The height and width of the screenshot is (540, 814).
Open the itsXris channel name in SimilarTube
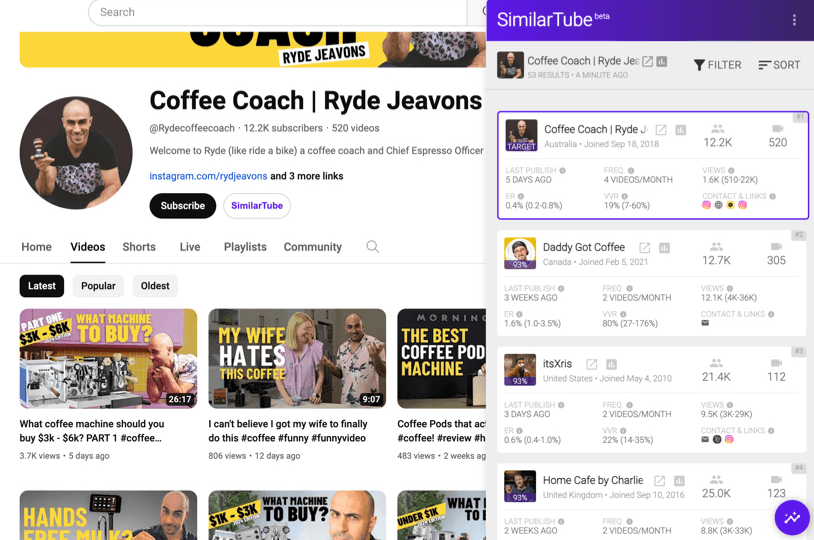[558, 363]
